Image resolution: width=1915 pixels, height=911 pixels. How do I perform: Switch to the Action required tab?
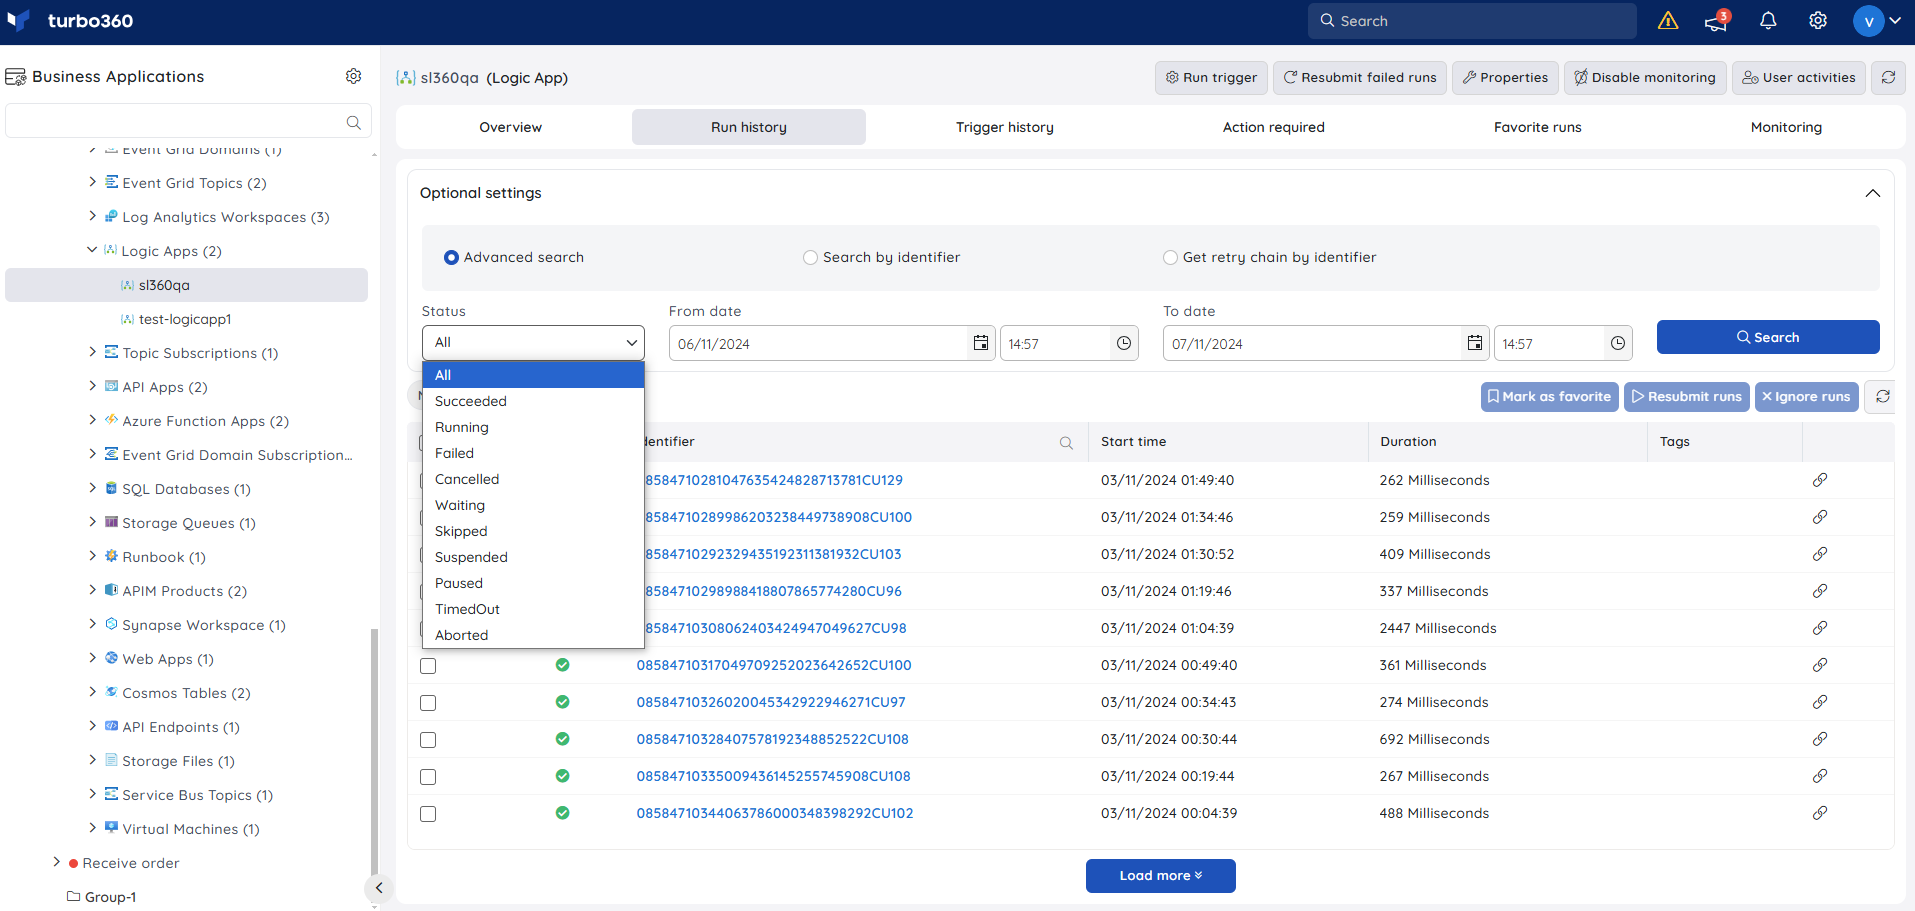tap(1273, 127)
